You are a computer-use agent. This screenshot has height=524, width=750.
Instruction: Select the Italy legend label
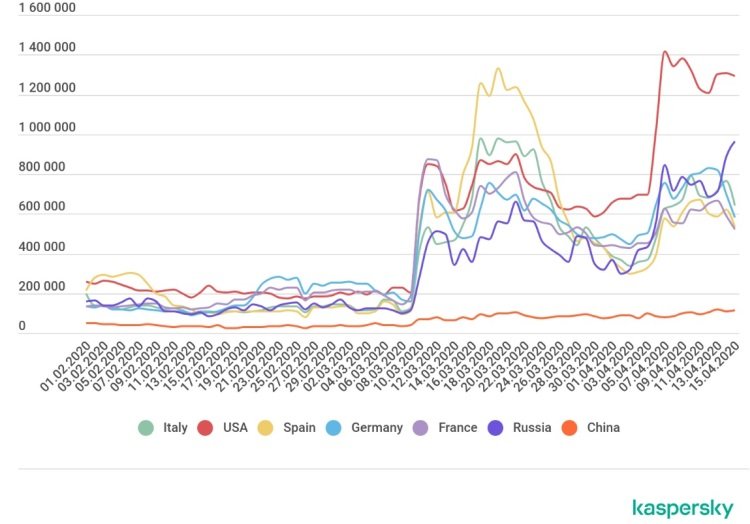coord(175,427)
